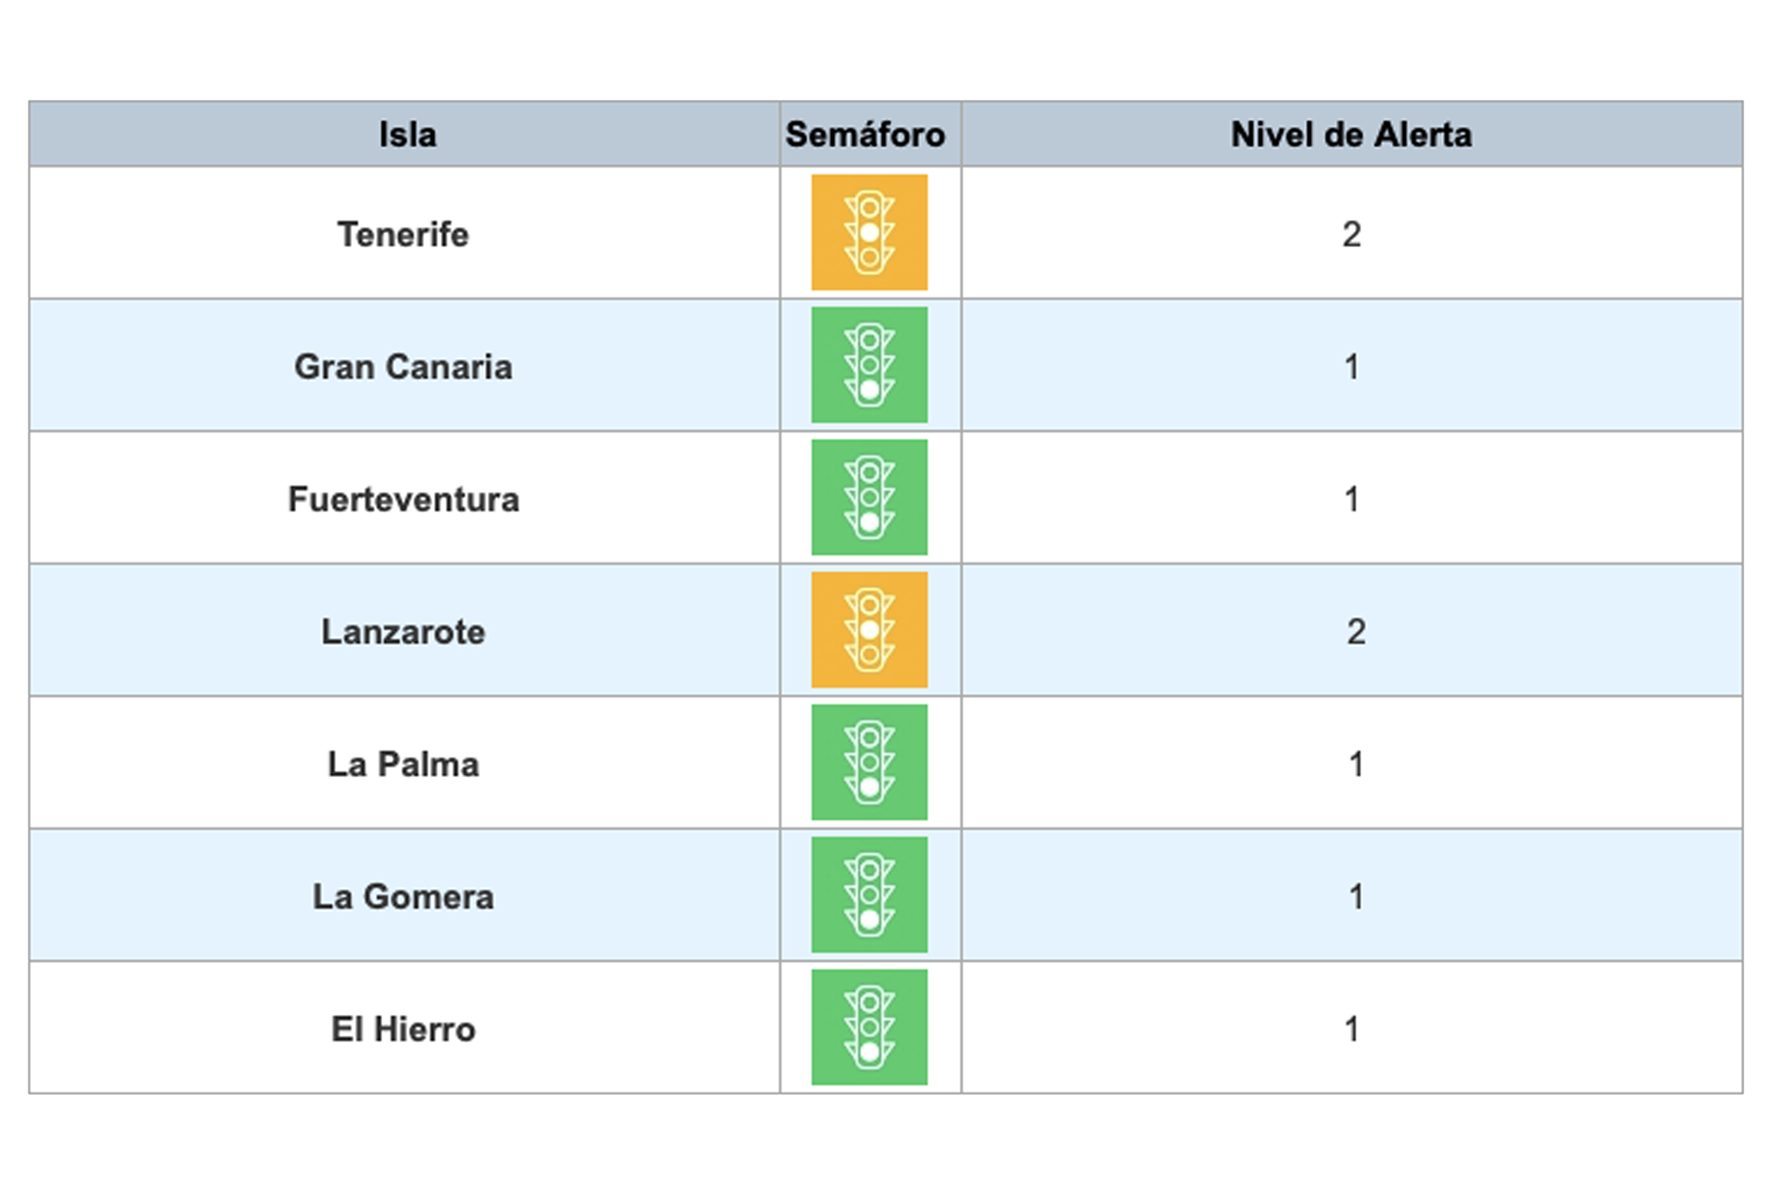
Task: Click El Hierro's green traffic light icon
Action: point(869,1027)
